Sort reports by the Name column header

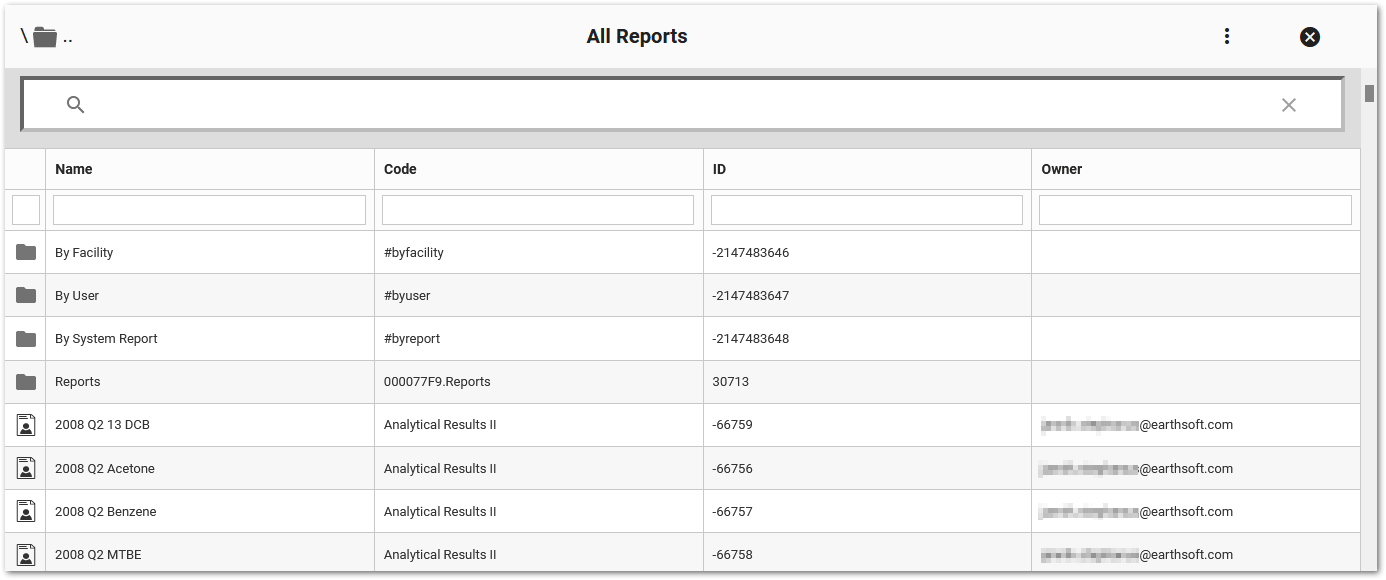73,169
